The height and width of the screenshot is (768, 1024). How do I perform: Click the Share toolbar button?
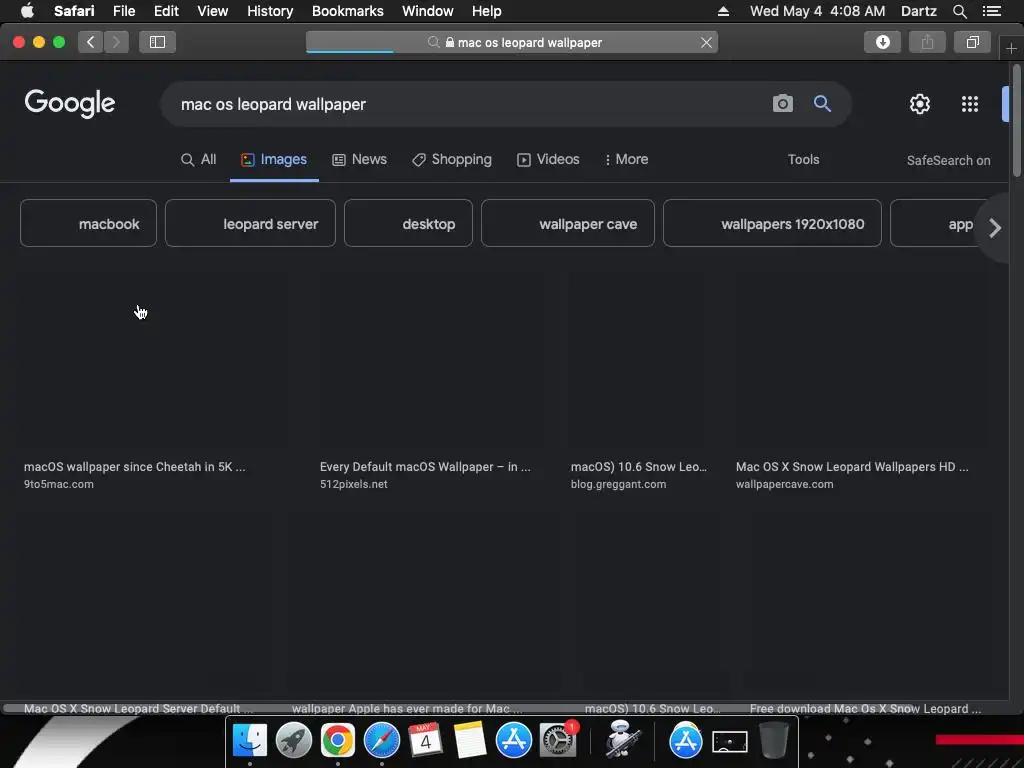click(x=927, y=42)
